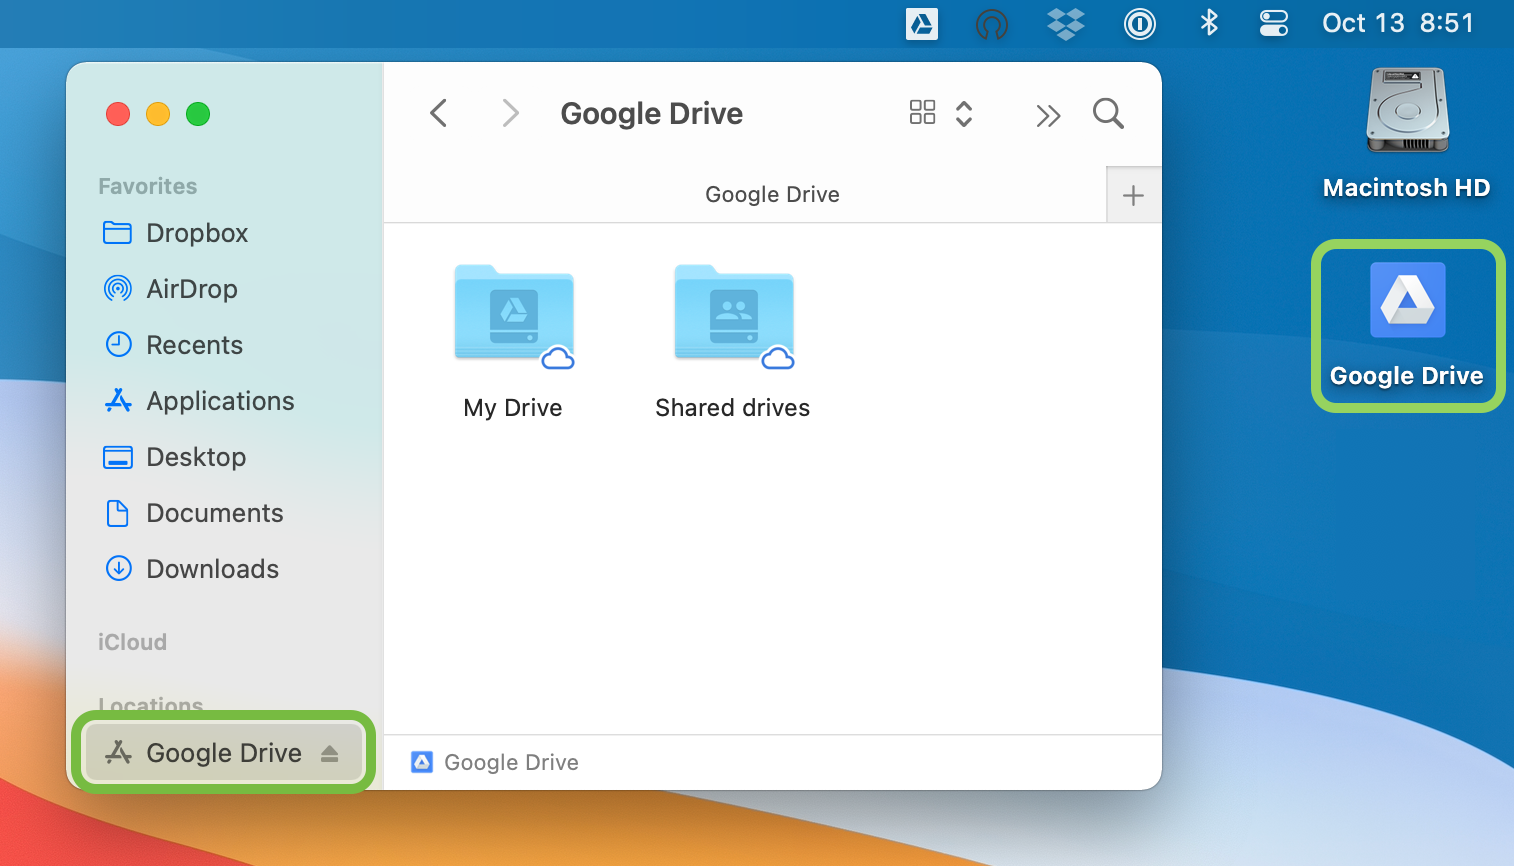This screenshot has width=1514, height=866.
Task: Open Finder search
Action: click(x=1108, y=113)
